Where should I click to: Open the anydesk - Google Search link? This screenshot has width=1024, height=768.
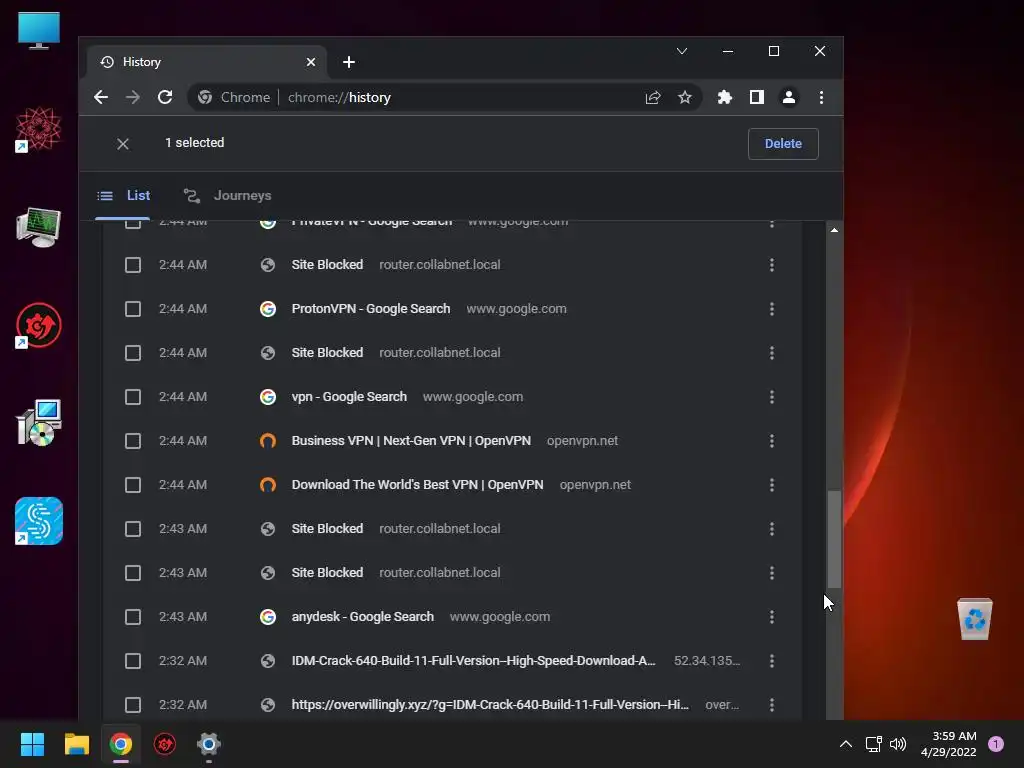[x=362, y=617]
